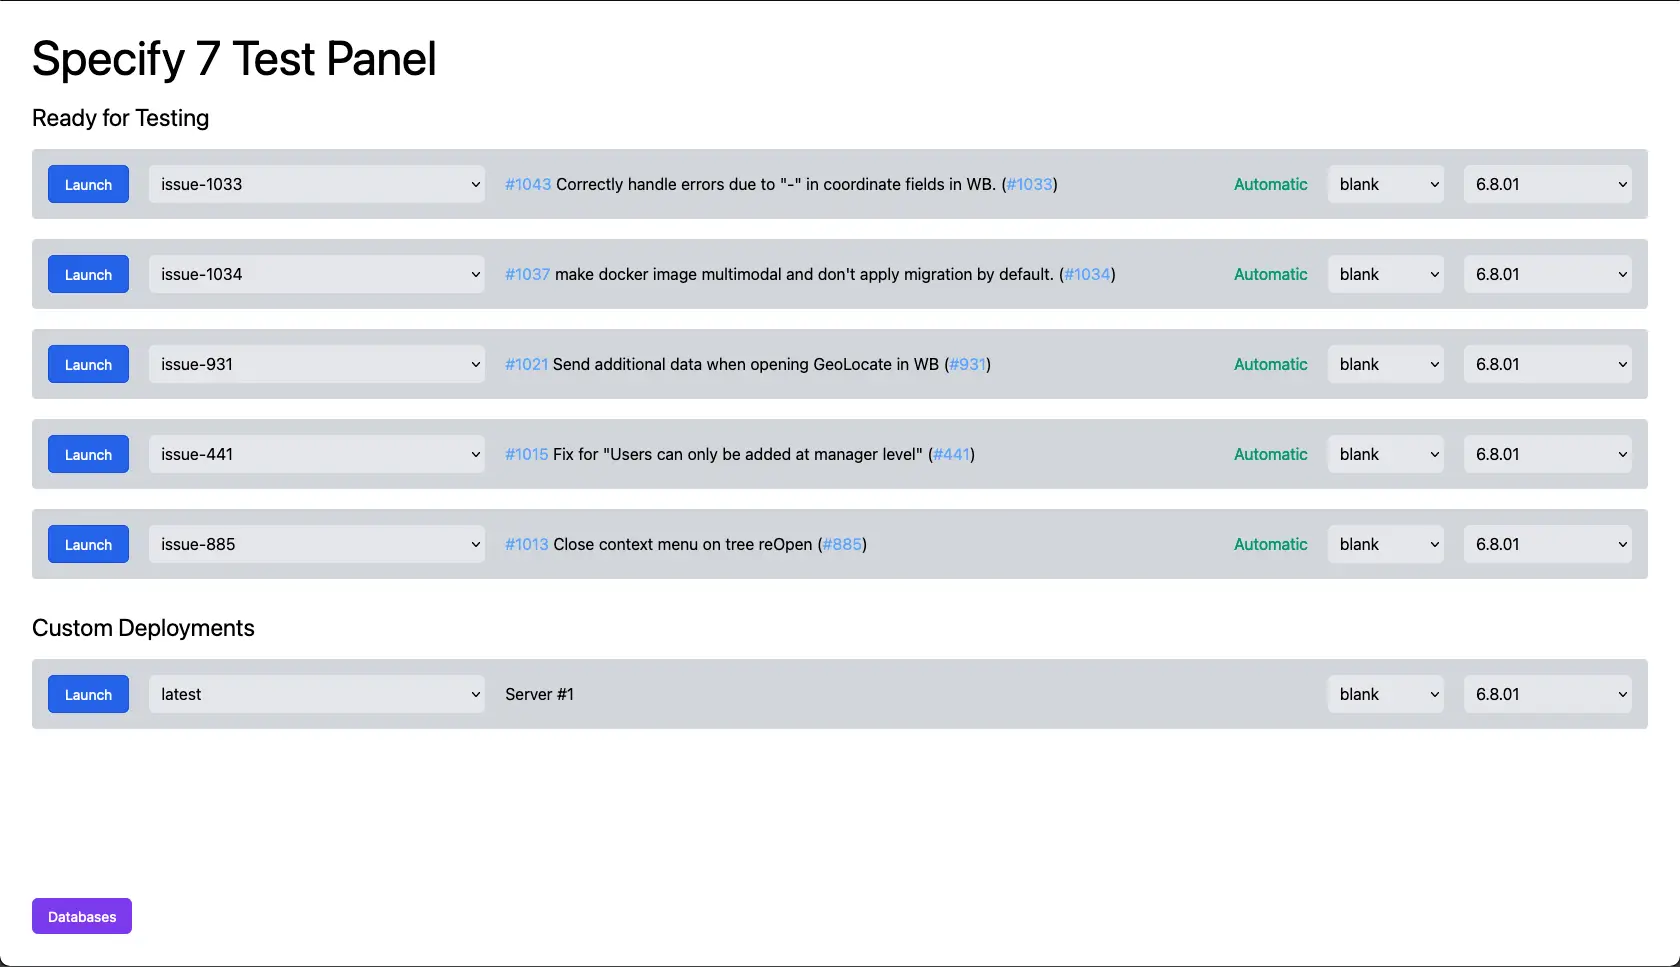Launch the issue-1033 deployment
The width and height of the screenshot is (1680, 967).
87,184
